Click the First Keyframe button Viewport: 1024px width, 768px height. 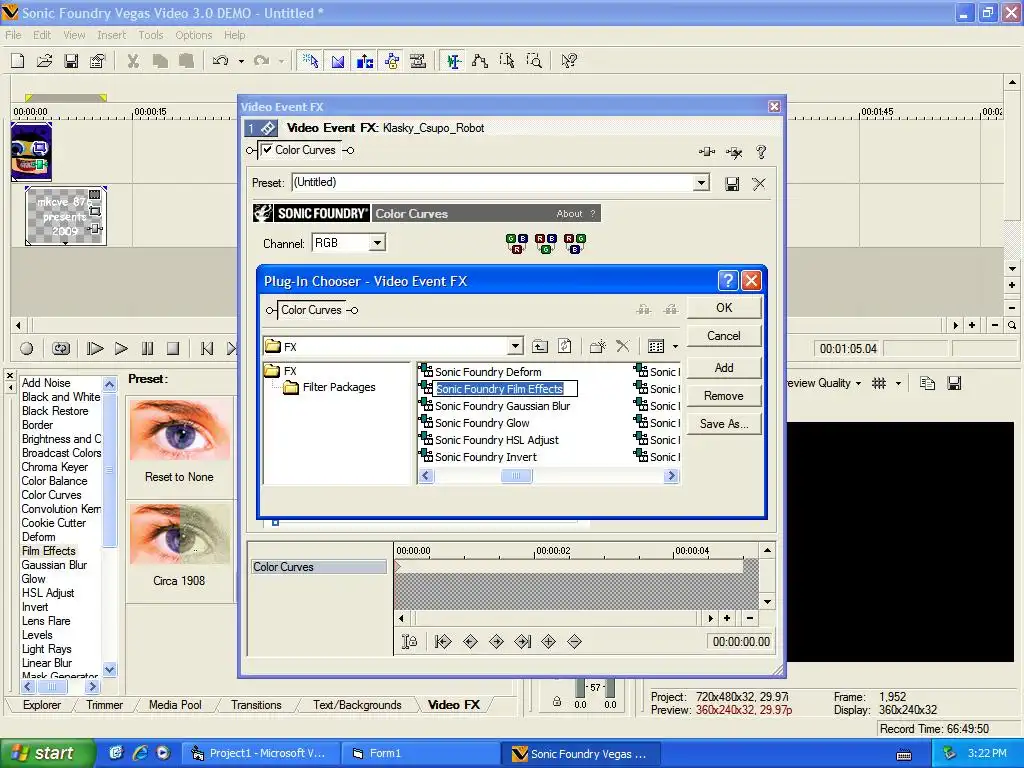(443, 642)
